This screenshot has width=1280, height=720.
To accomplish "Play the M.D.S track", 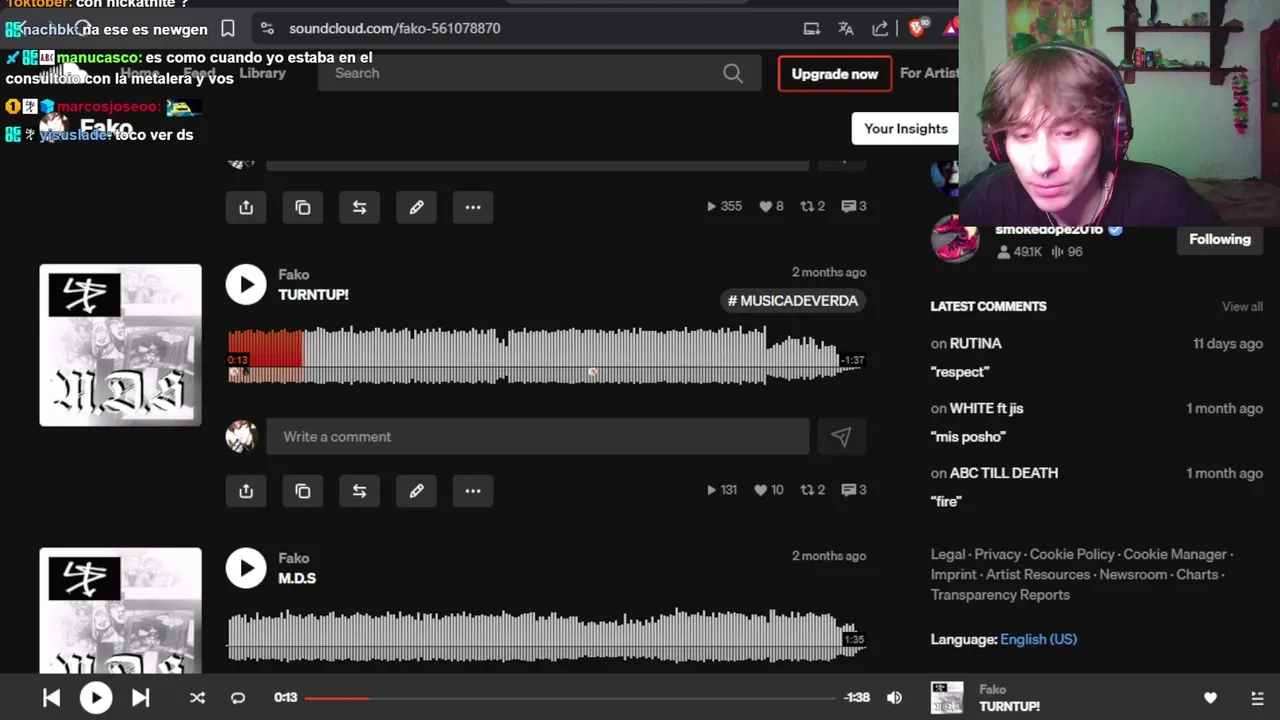I will pyautogui.click(x=246, y=568).
